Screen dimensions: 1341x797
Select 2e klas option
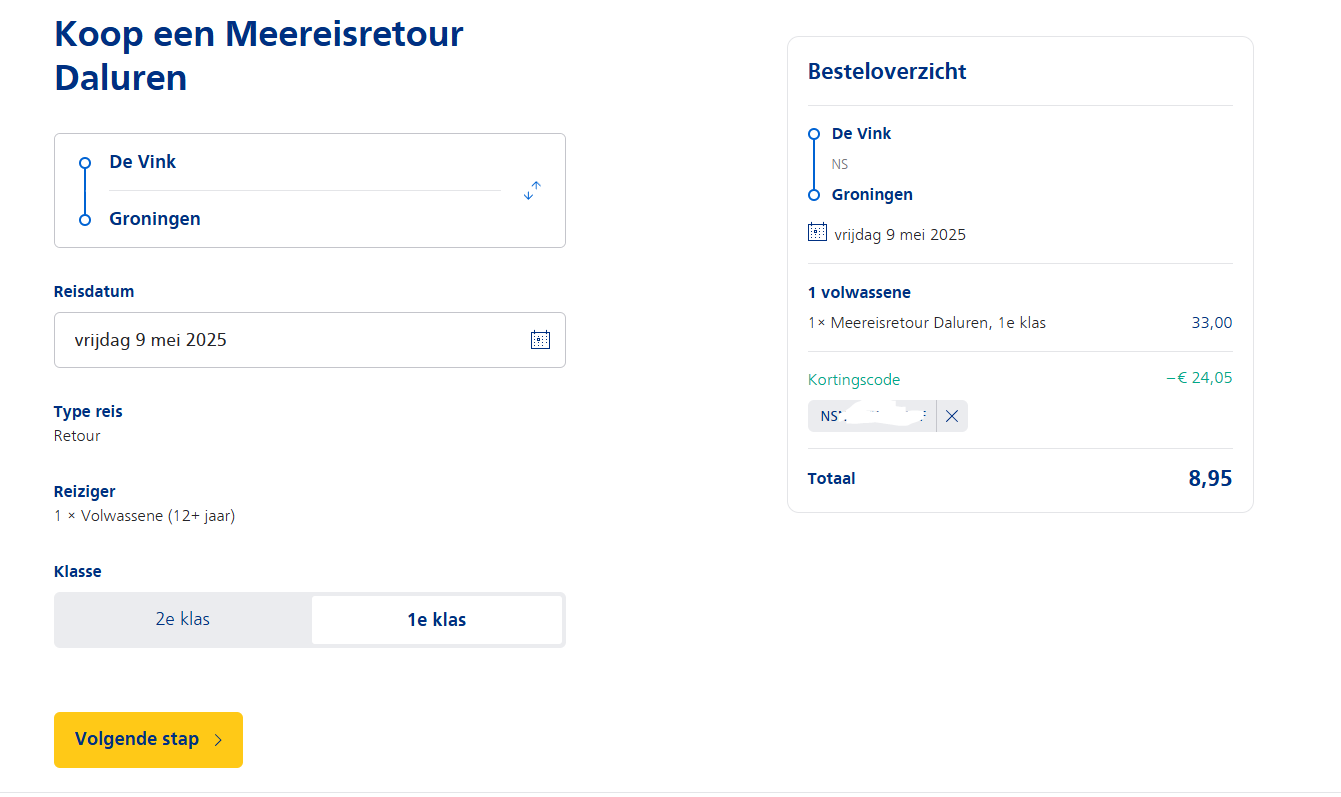tap(183, 619)
